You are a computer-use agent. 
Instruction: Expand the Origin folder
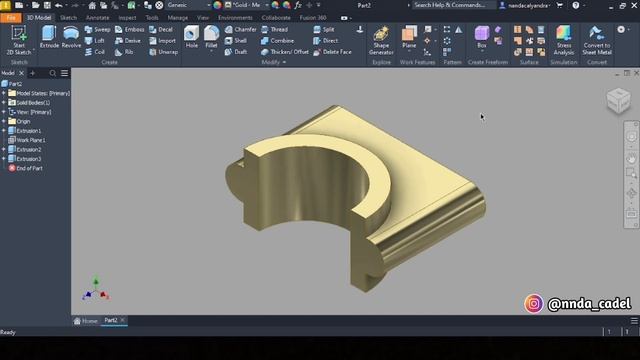[4, 121]
